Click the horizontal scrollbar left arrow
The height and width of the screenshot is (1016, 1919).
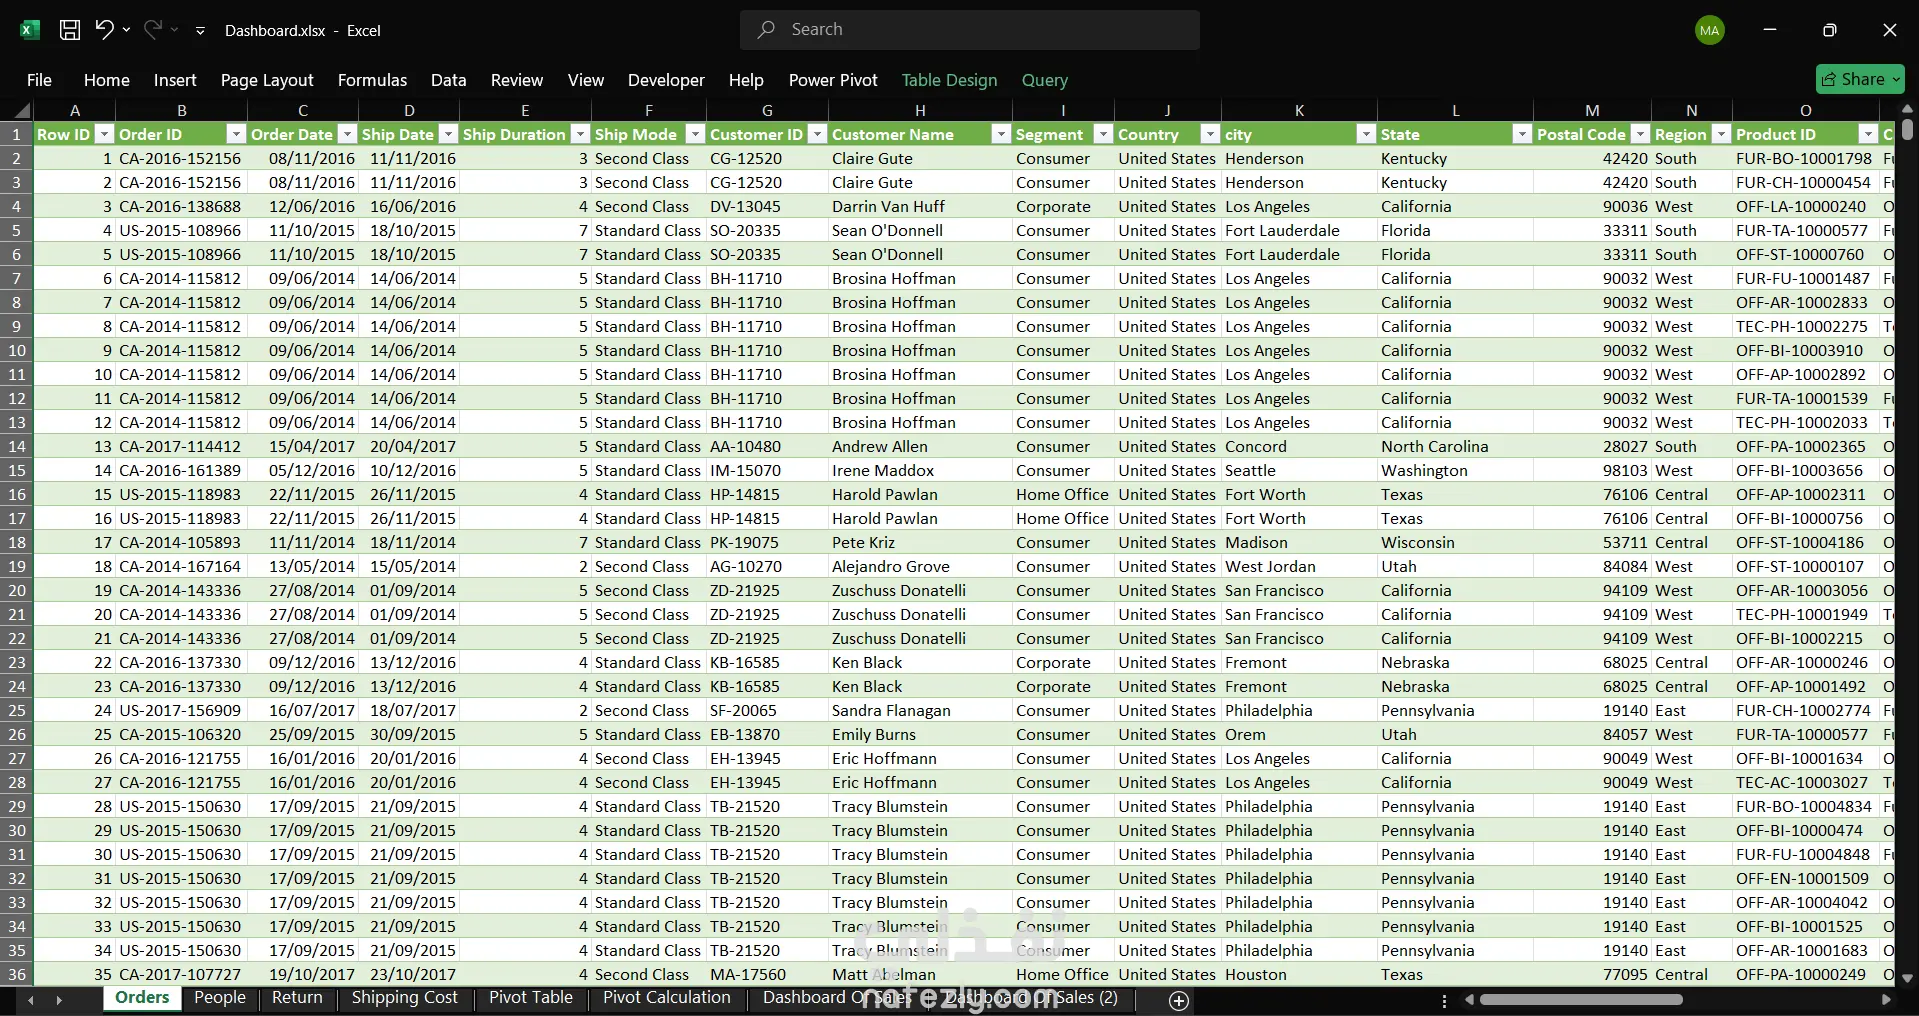(1469, 999)
